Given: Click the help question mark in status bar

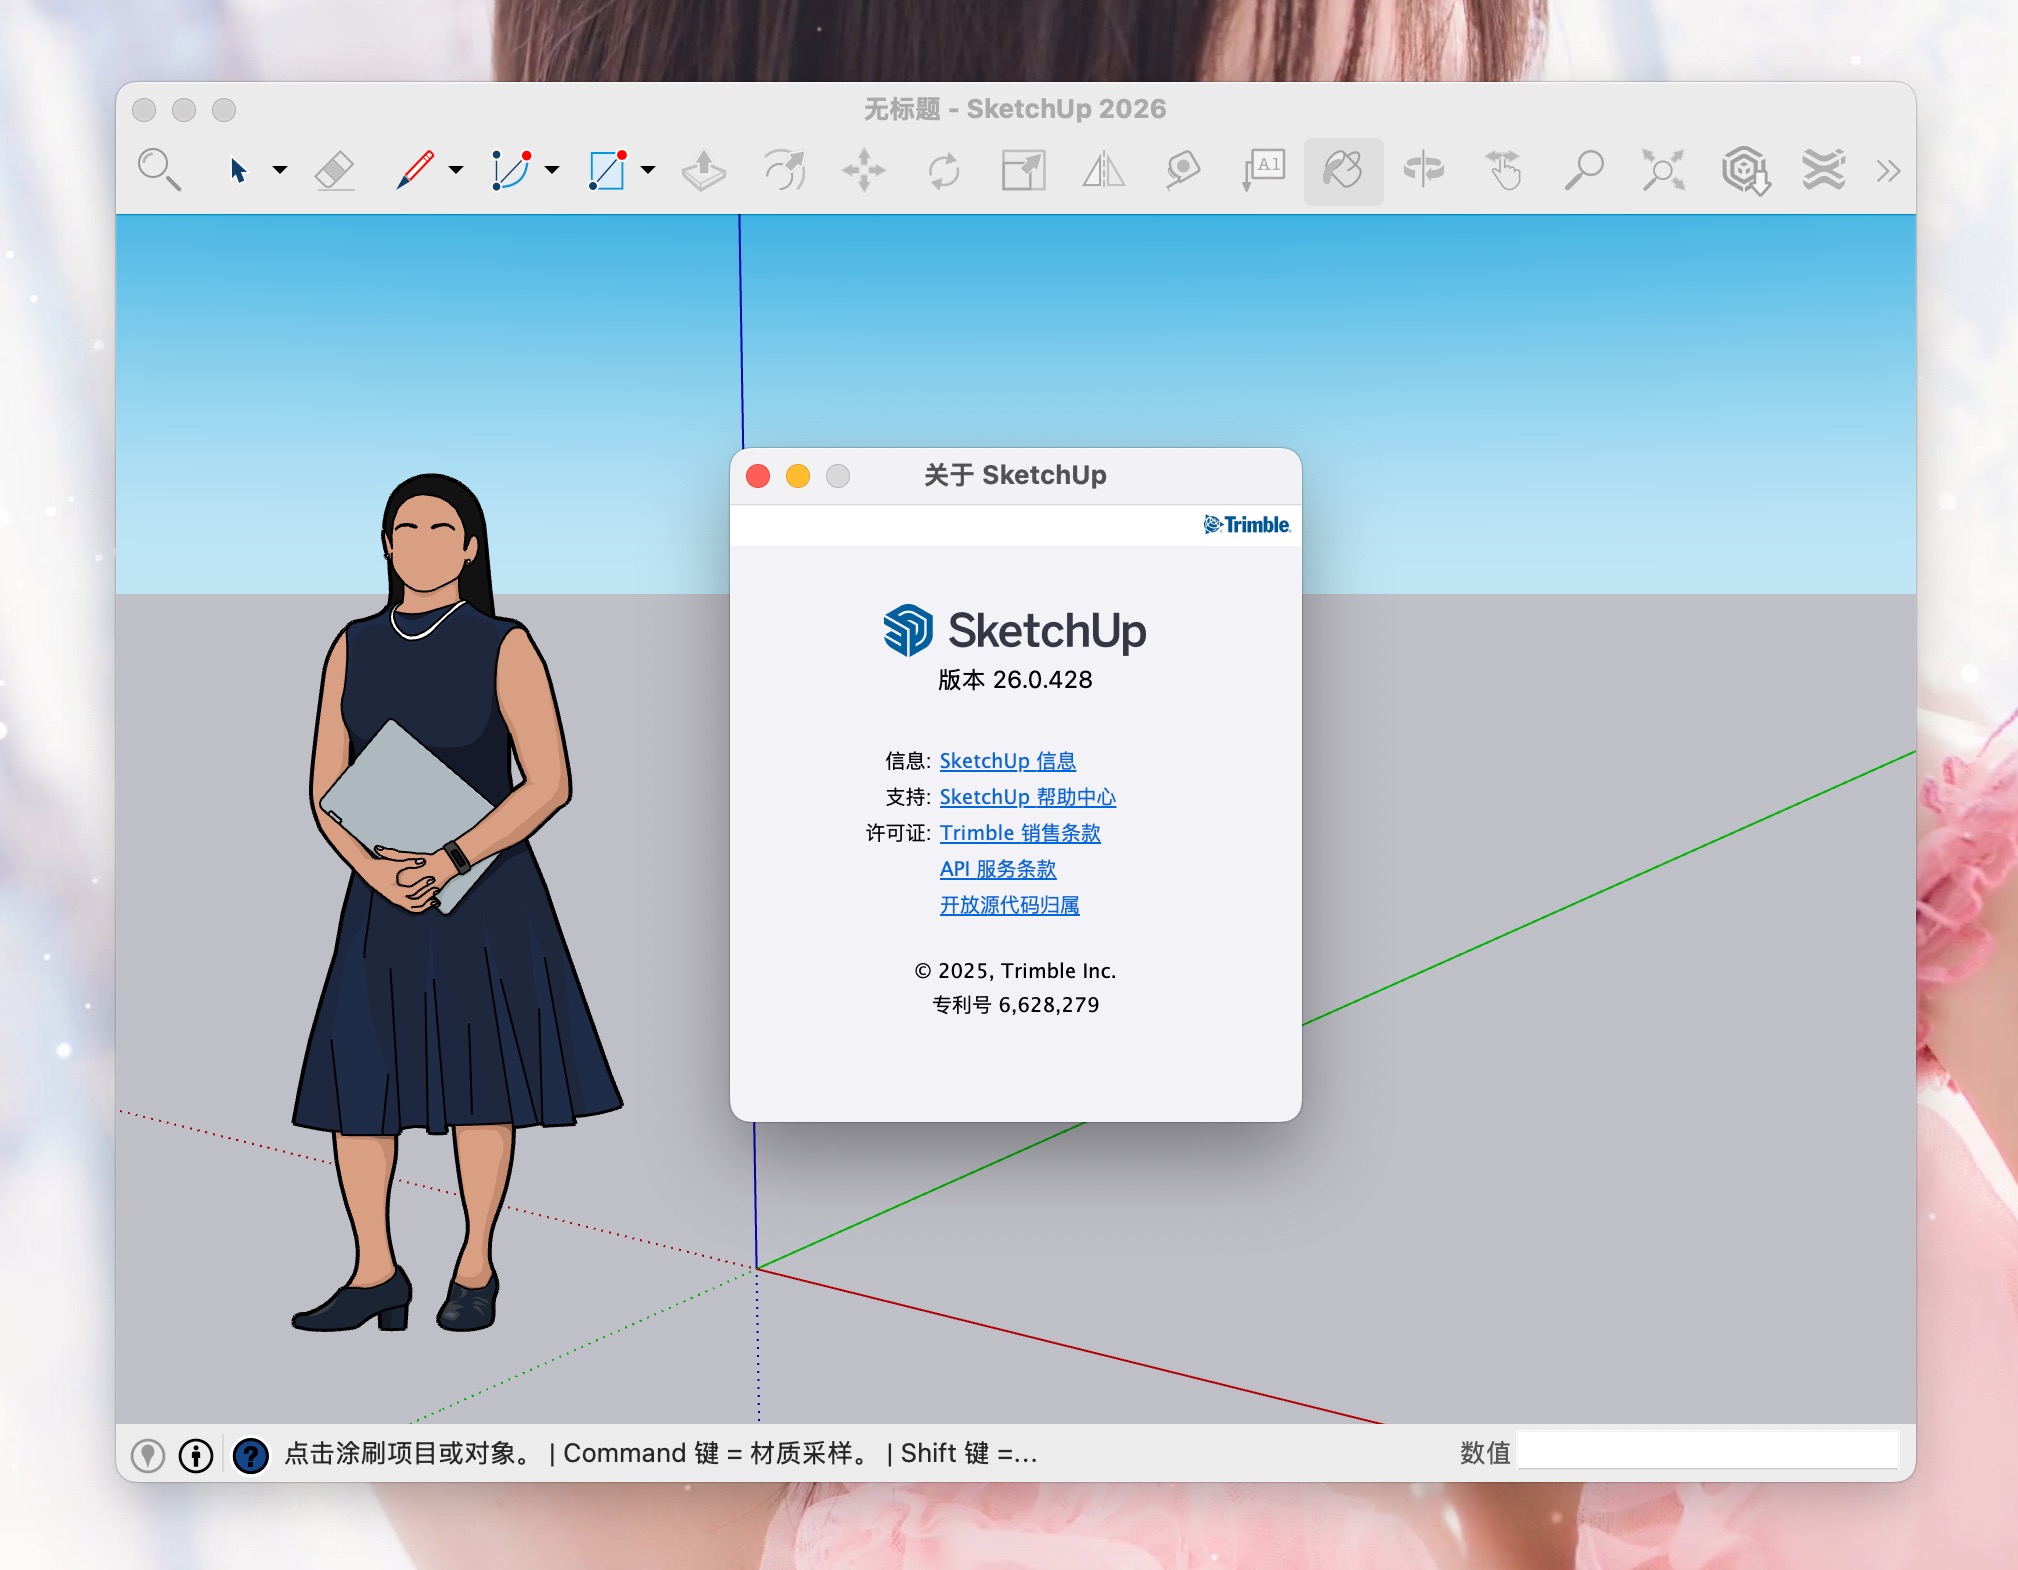Looking at the screenshot, I should (x=250, y=1455).
